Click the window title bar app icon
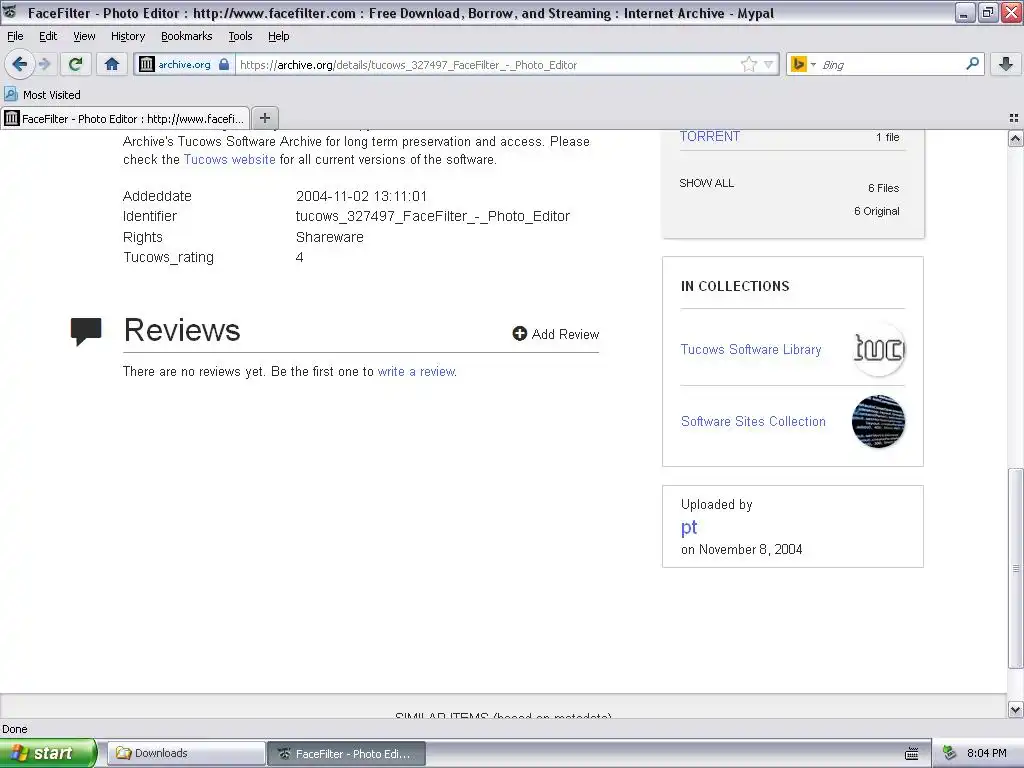 click(10, 12)
